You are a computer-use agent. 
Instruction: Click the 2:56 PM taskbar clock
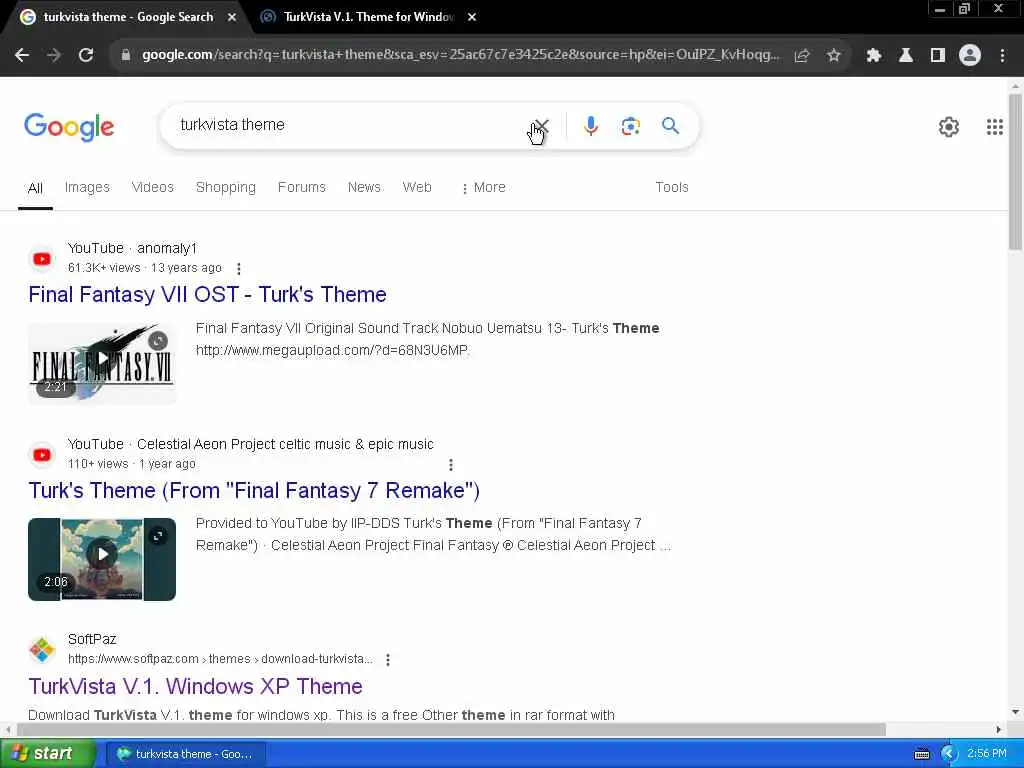[x=987, y=754]
